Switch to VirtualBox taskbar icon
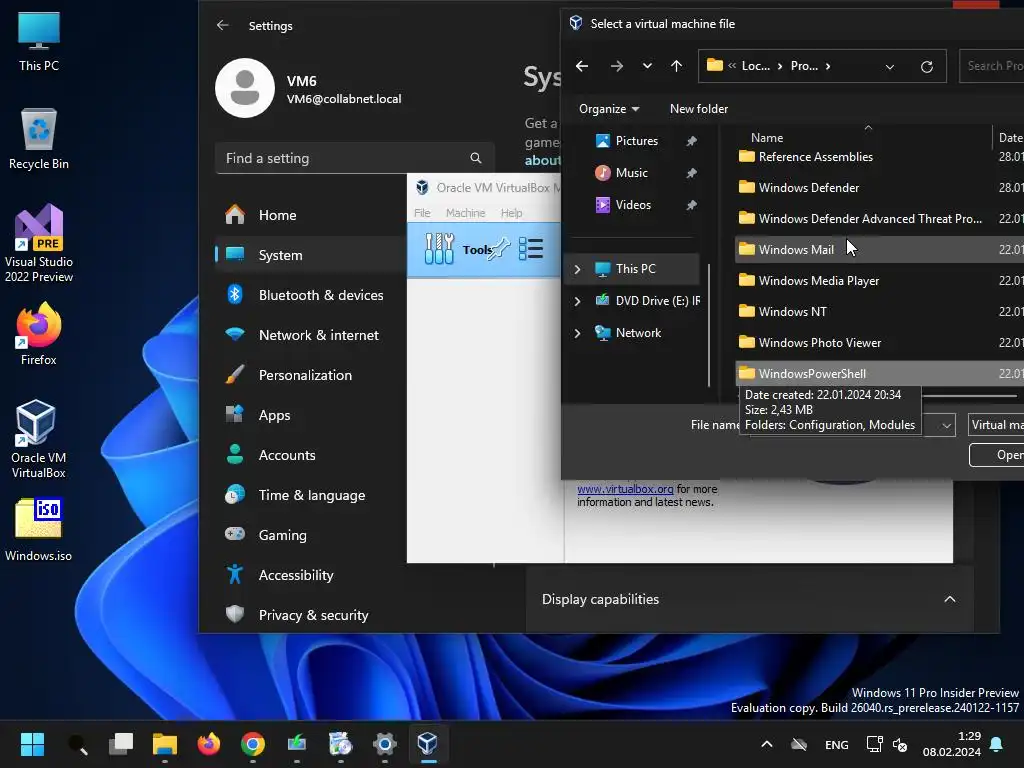The width and height of the screenshot is (1024, 768). point(428,744)
